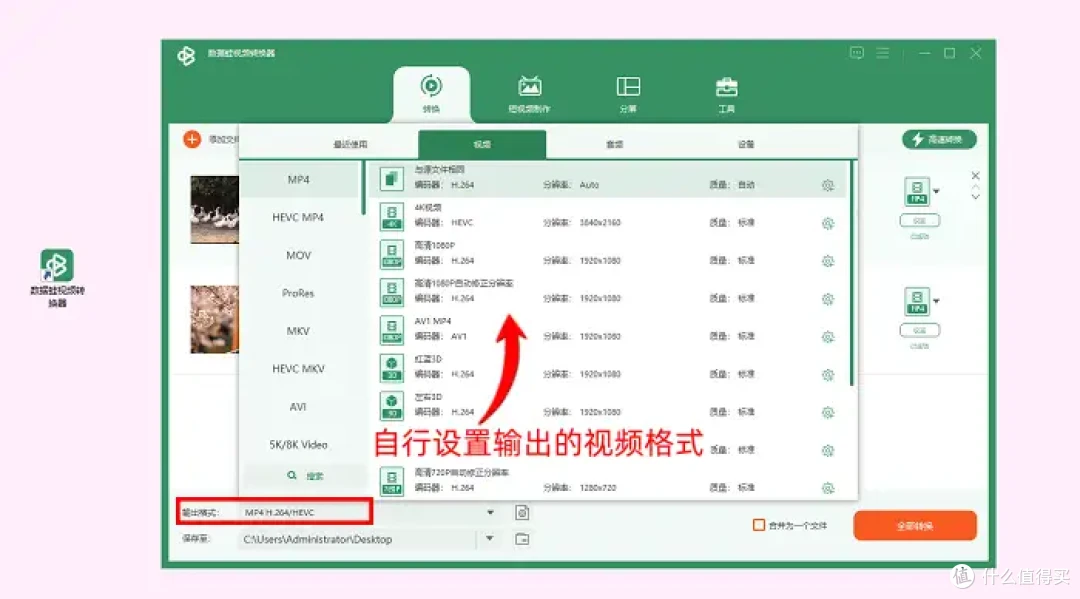
Task: Open the Toolbox (工具) tab
Action: click(726, 94)
